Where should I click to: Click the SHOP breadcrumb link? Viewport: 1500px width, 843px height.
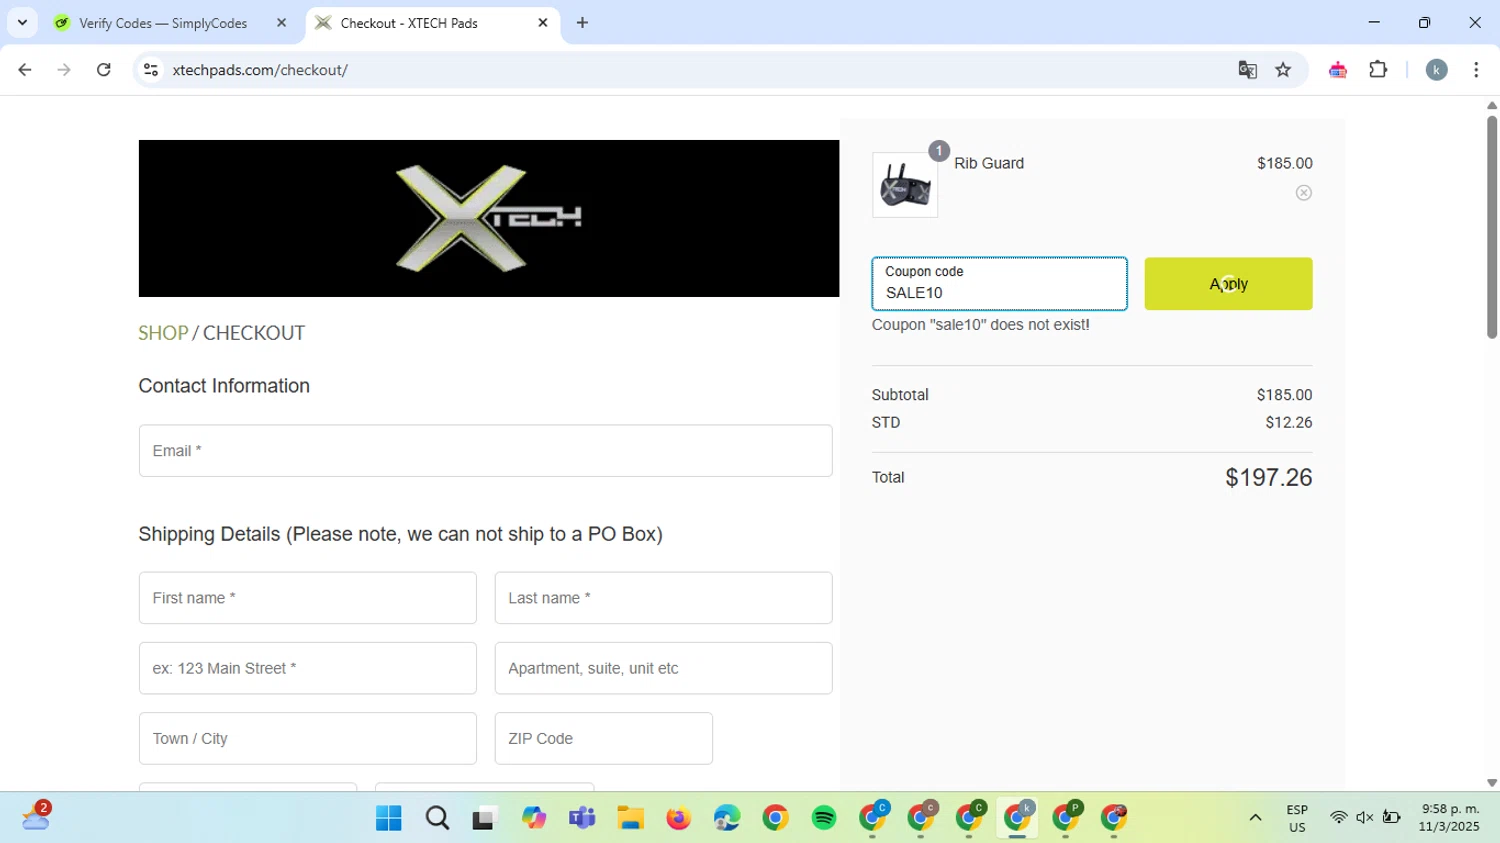tap(163, 333)
